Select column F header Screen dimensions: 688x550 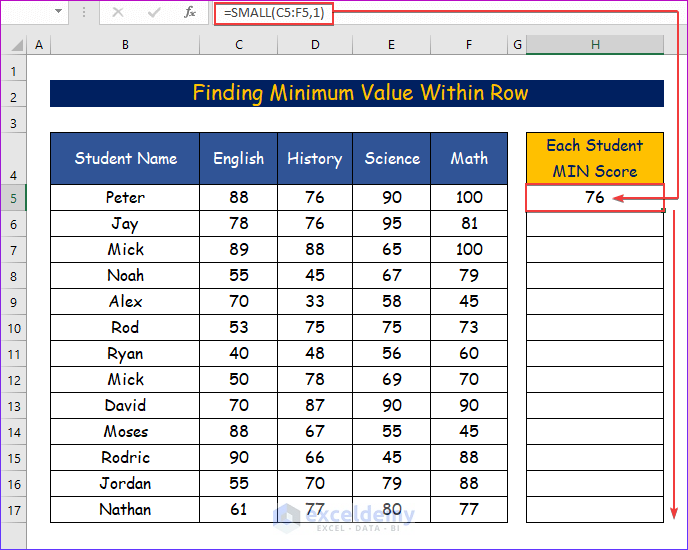click(469, 45)
